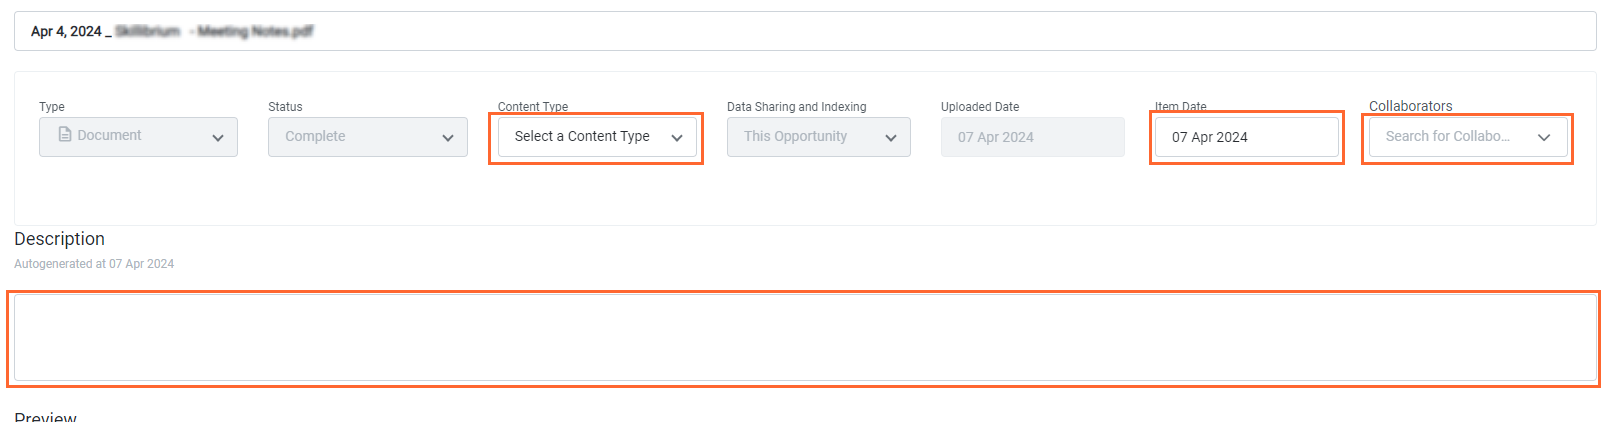The height and width of the screenshot is (422, 1610).
Task: Click the 'Preview' section heading
Action: [x=45, y=417]
